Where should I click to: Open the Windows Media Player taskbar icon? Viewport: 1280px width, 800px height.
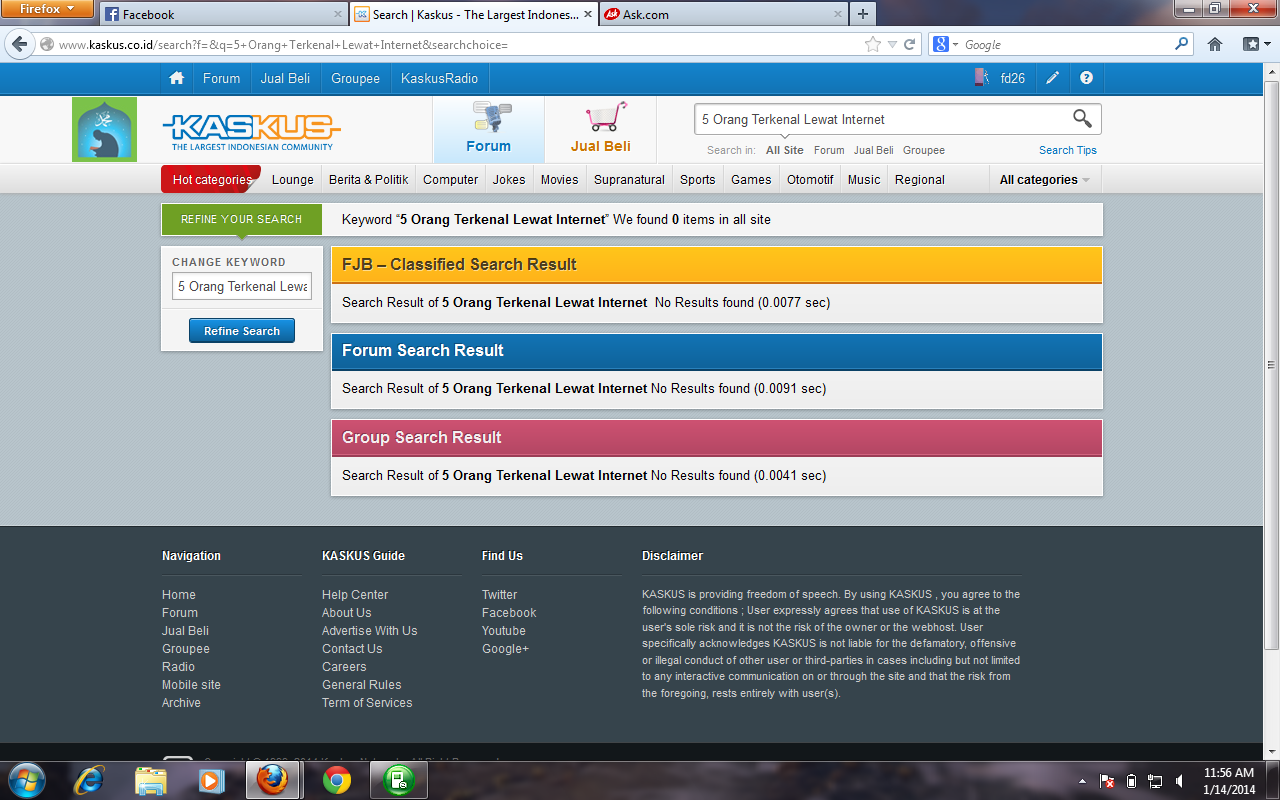point(211,780)
